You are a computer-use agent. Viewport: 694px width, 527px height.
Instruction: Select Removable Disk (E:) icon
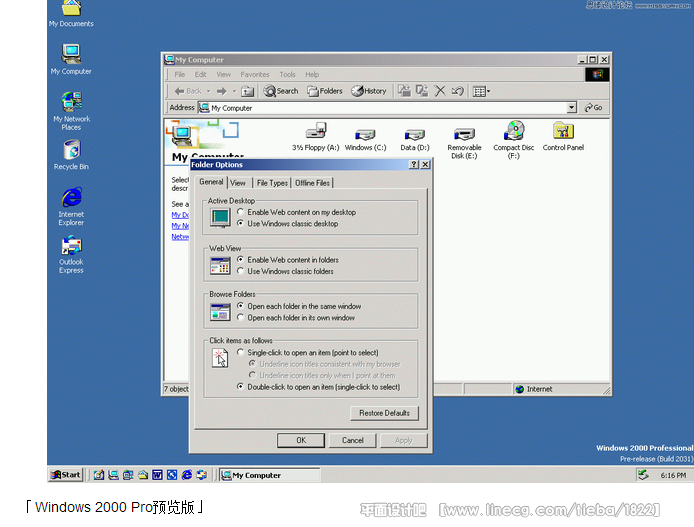pyautogui.click(x=464, y=143)
